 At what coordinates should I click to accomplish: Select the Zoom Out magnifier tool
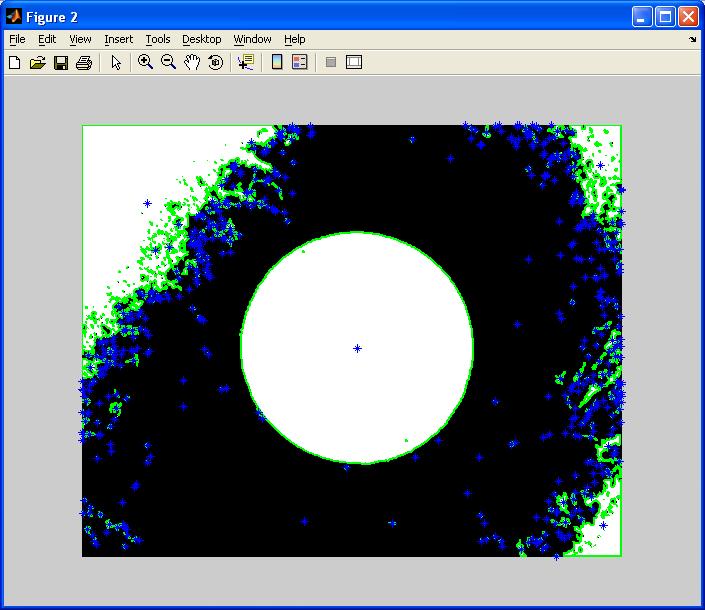[168, 62]
